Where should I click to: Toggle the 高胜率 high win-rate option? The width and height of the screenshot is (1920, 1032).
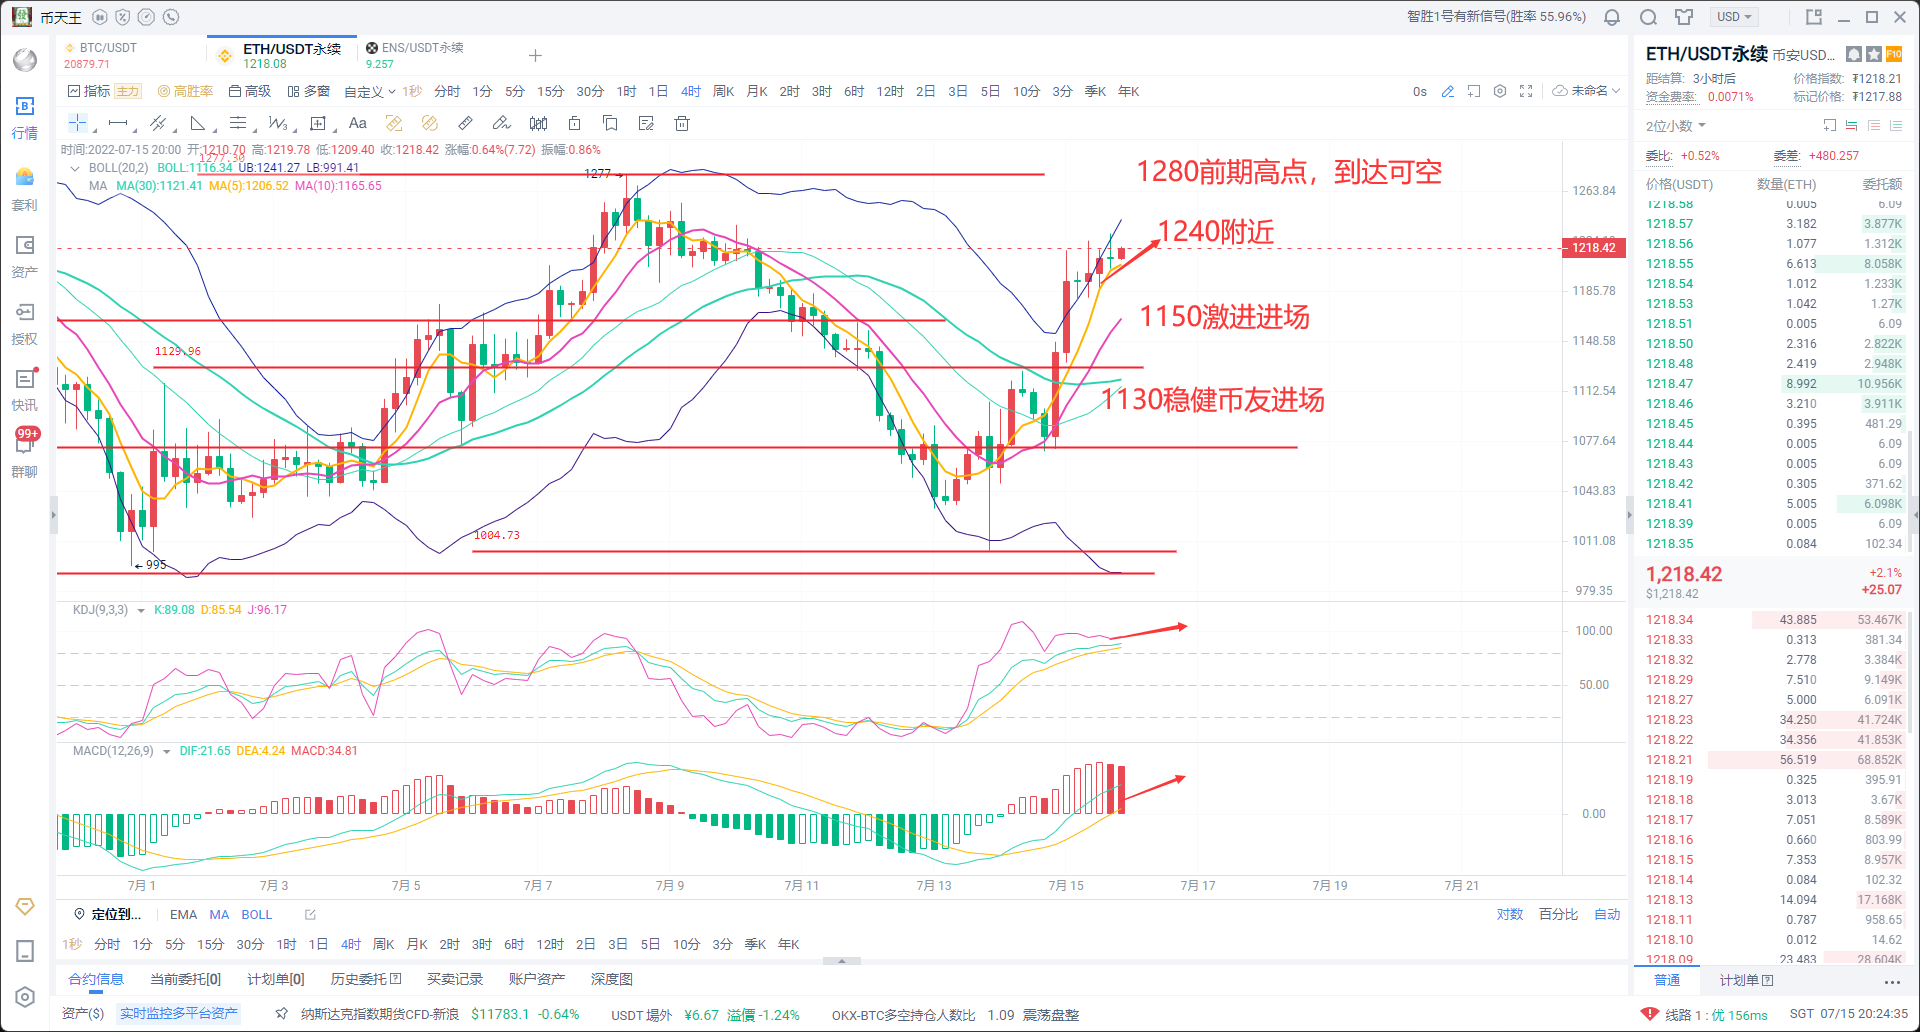pyautogui.click(x=185, y=91)
